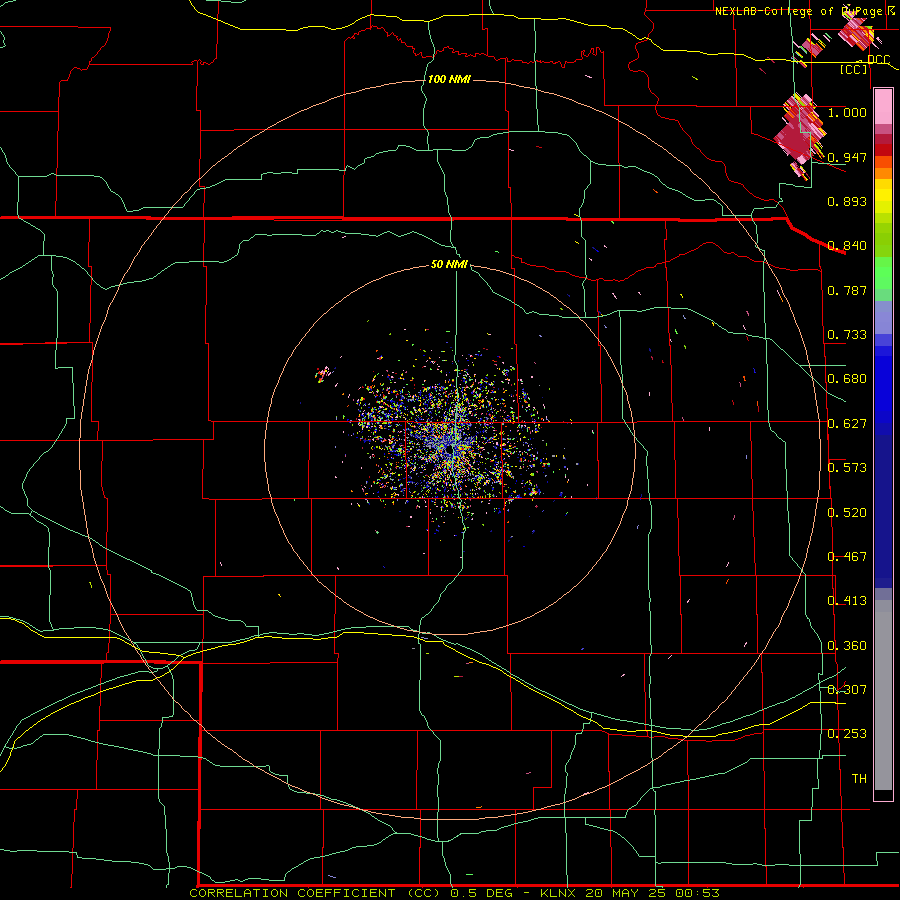Select the 0.573 scale value
This screenshot has height=900, width=900.
tap(847, 468)
